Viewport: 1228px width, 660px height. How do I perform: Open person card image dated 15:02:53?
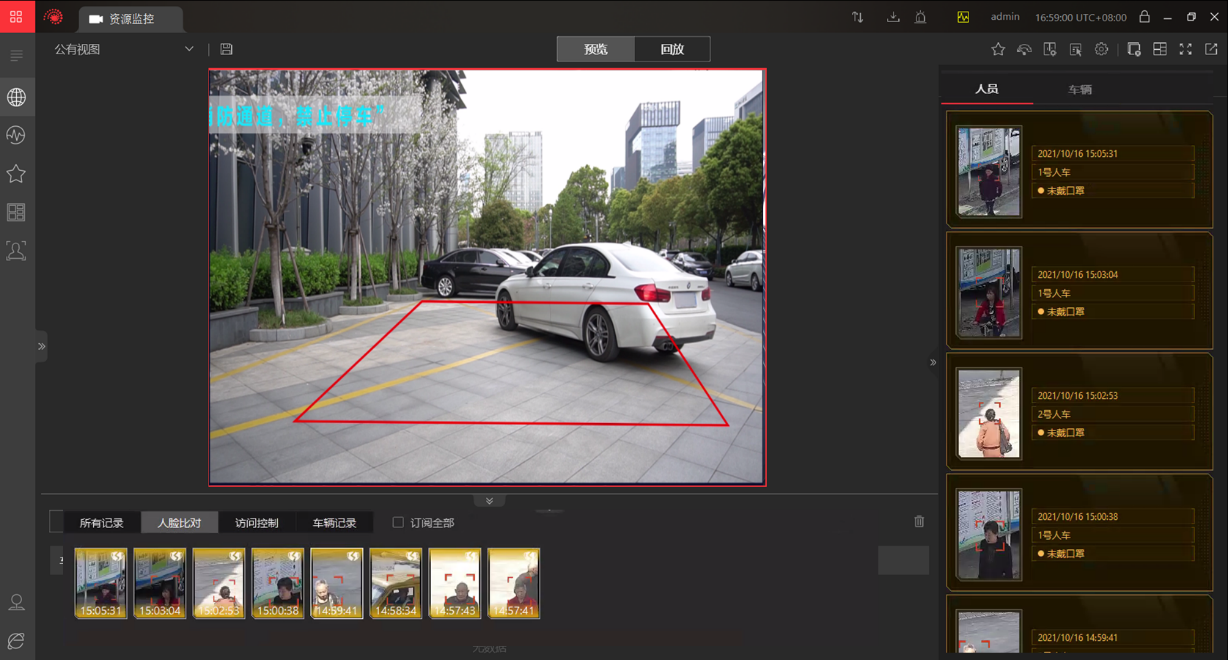click(x=989, y=413)
